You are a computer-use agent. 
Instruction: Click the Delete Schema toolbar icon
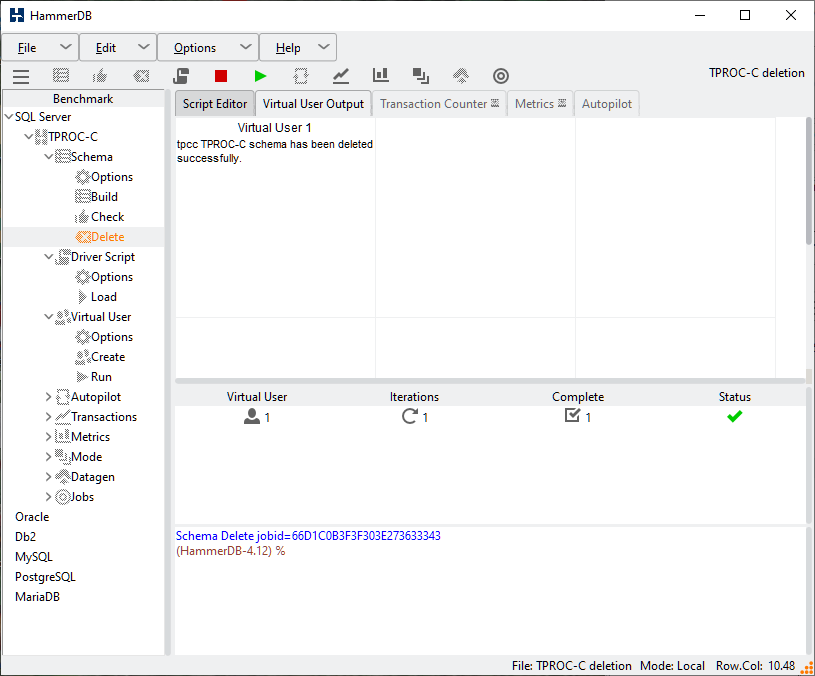(141, 76)
